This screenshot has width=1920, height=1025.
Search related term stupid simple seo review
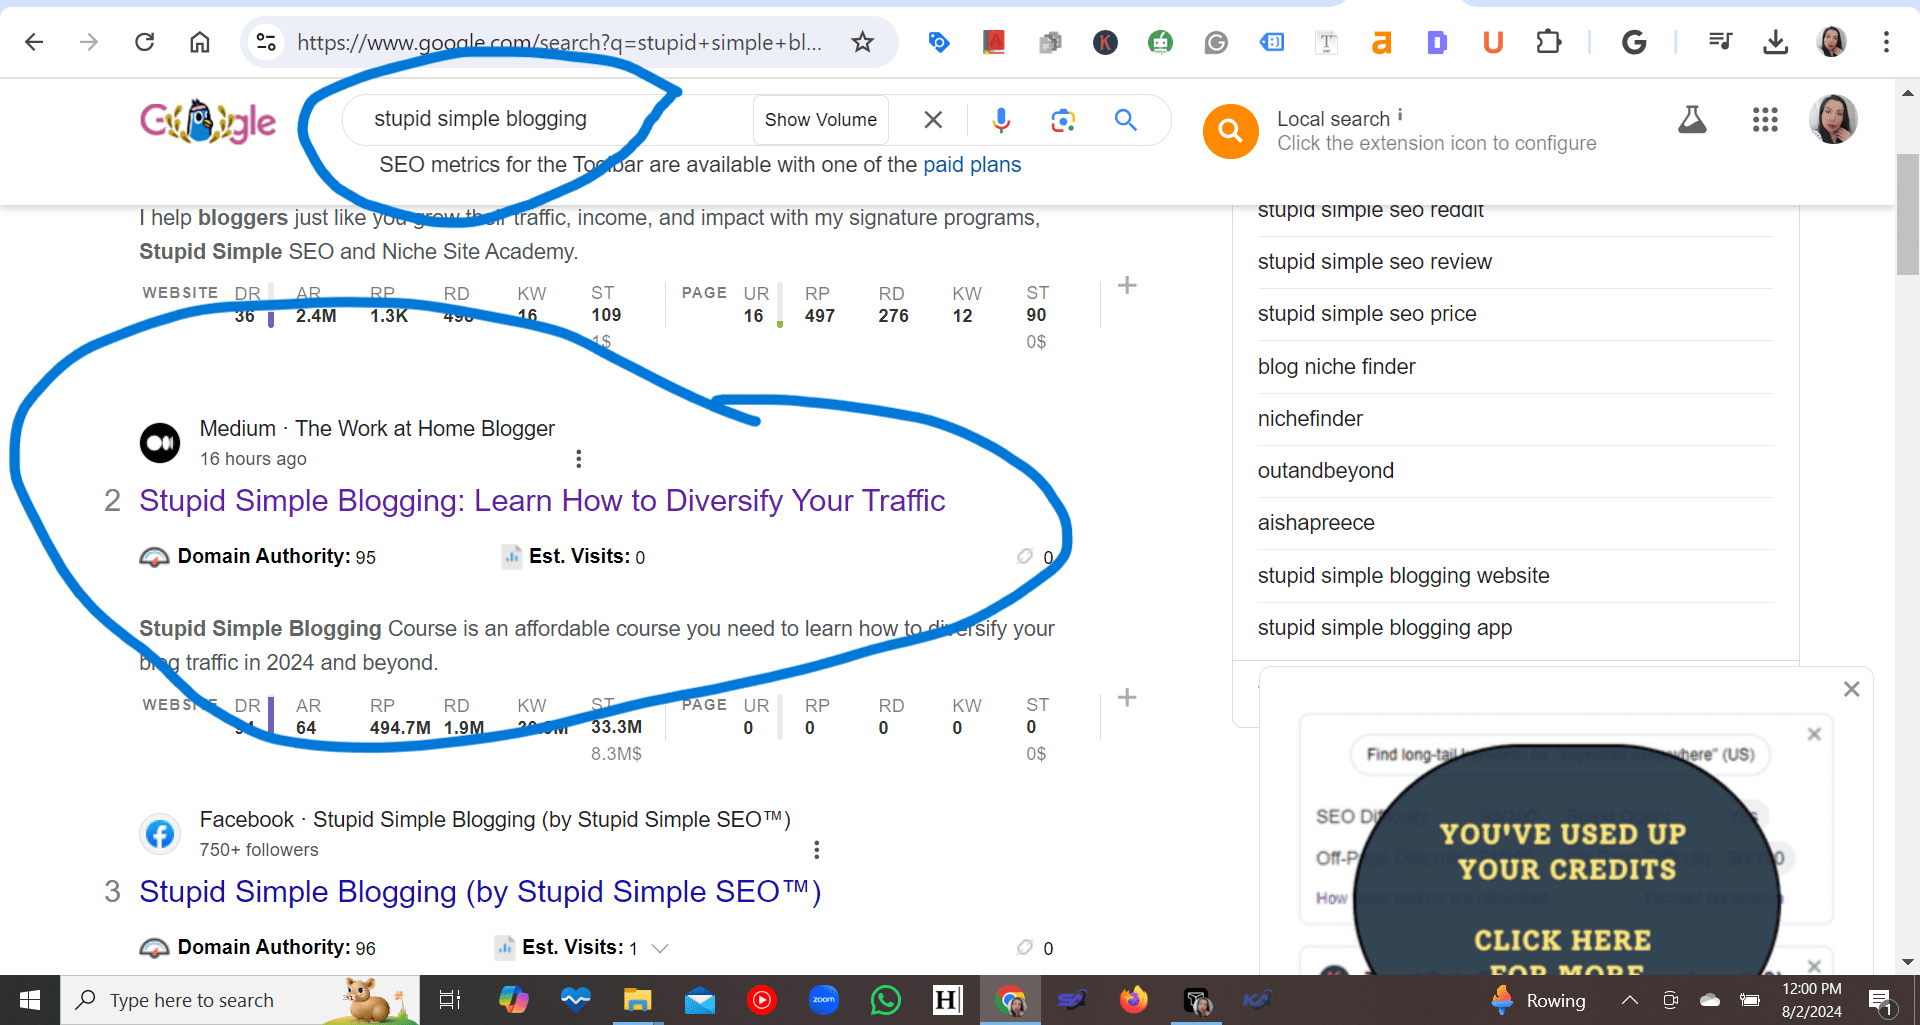click(1374, 262)
